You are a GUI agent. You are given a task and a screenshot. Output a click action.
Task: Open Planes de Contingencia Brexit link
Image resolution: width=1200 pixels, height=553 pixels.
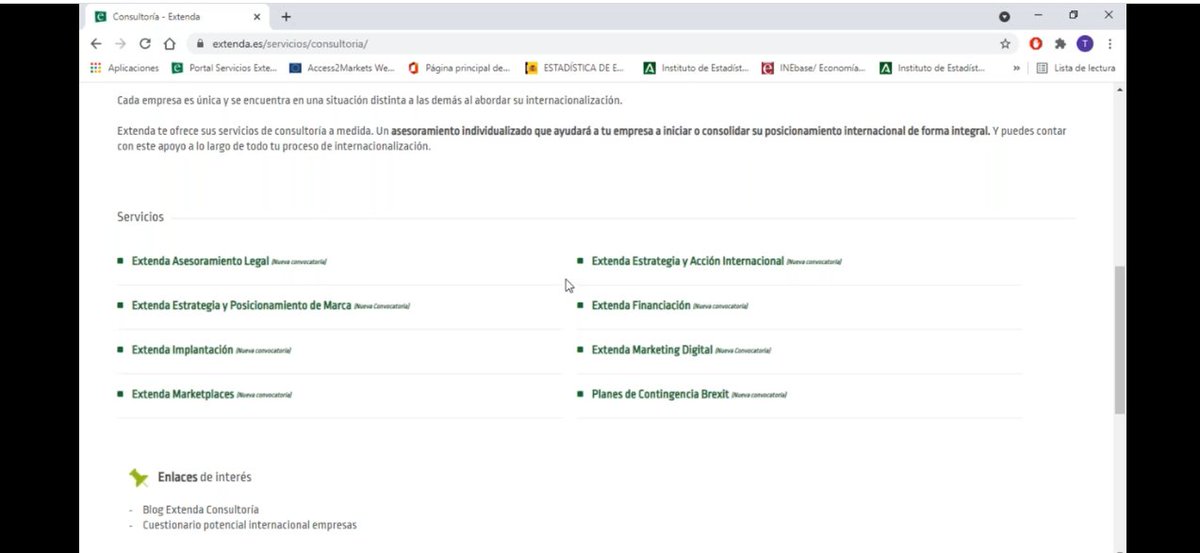coord(660,394)
